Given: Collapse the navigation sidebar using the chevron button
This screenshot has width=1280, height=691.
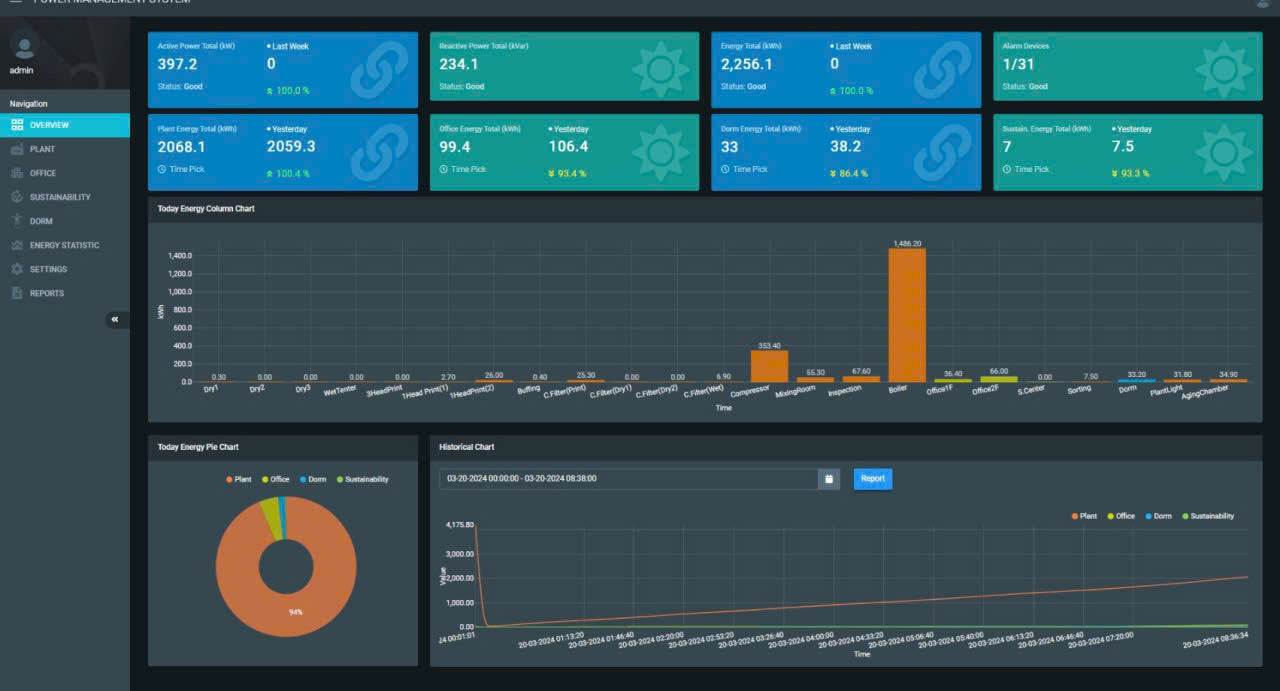Looking at the screenshot, I should pyautogui.click(x=116, y=319).
